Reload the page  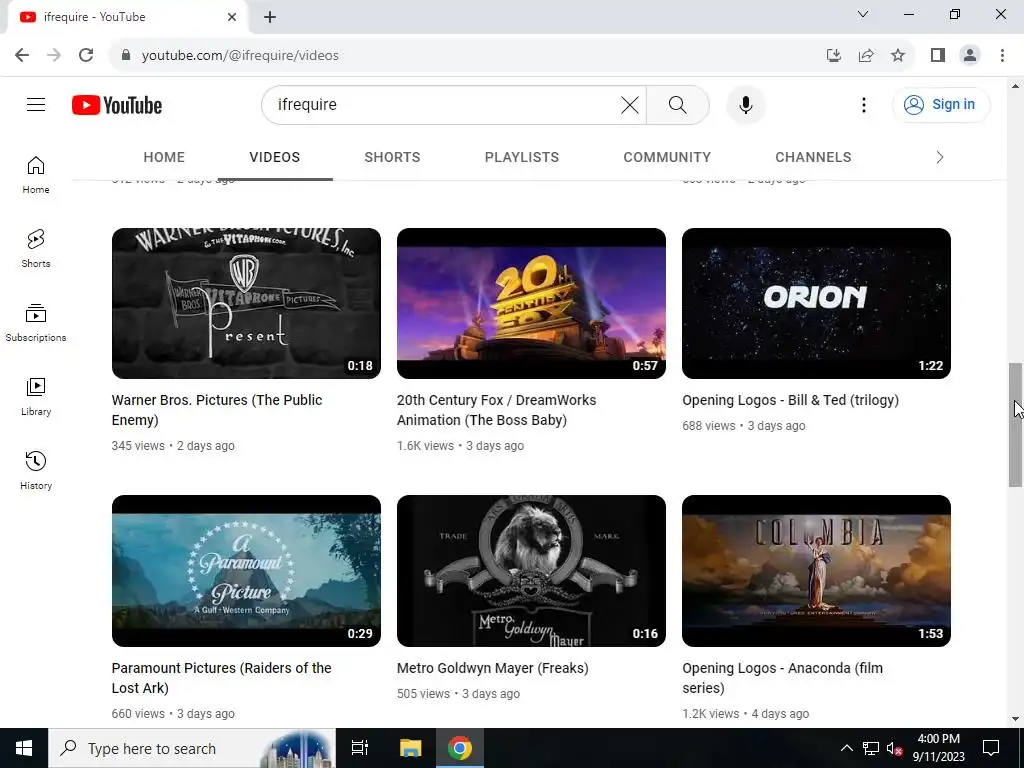click(x=86, y=55)
